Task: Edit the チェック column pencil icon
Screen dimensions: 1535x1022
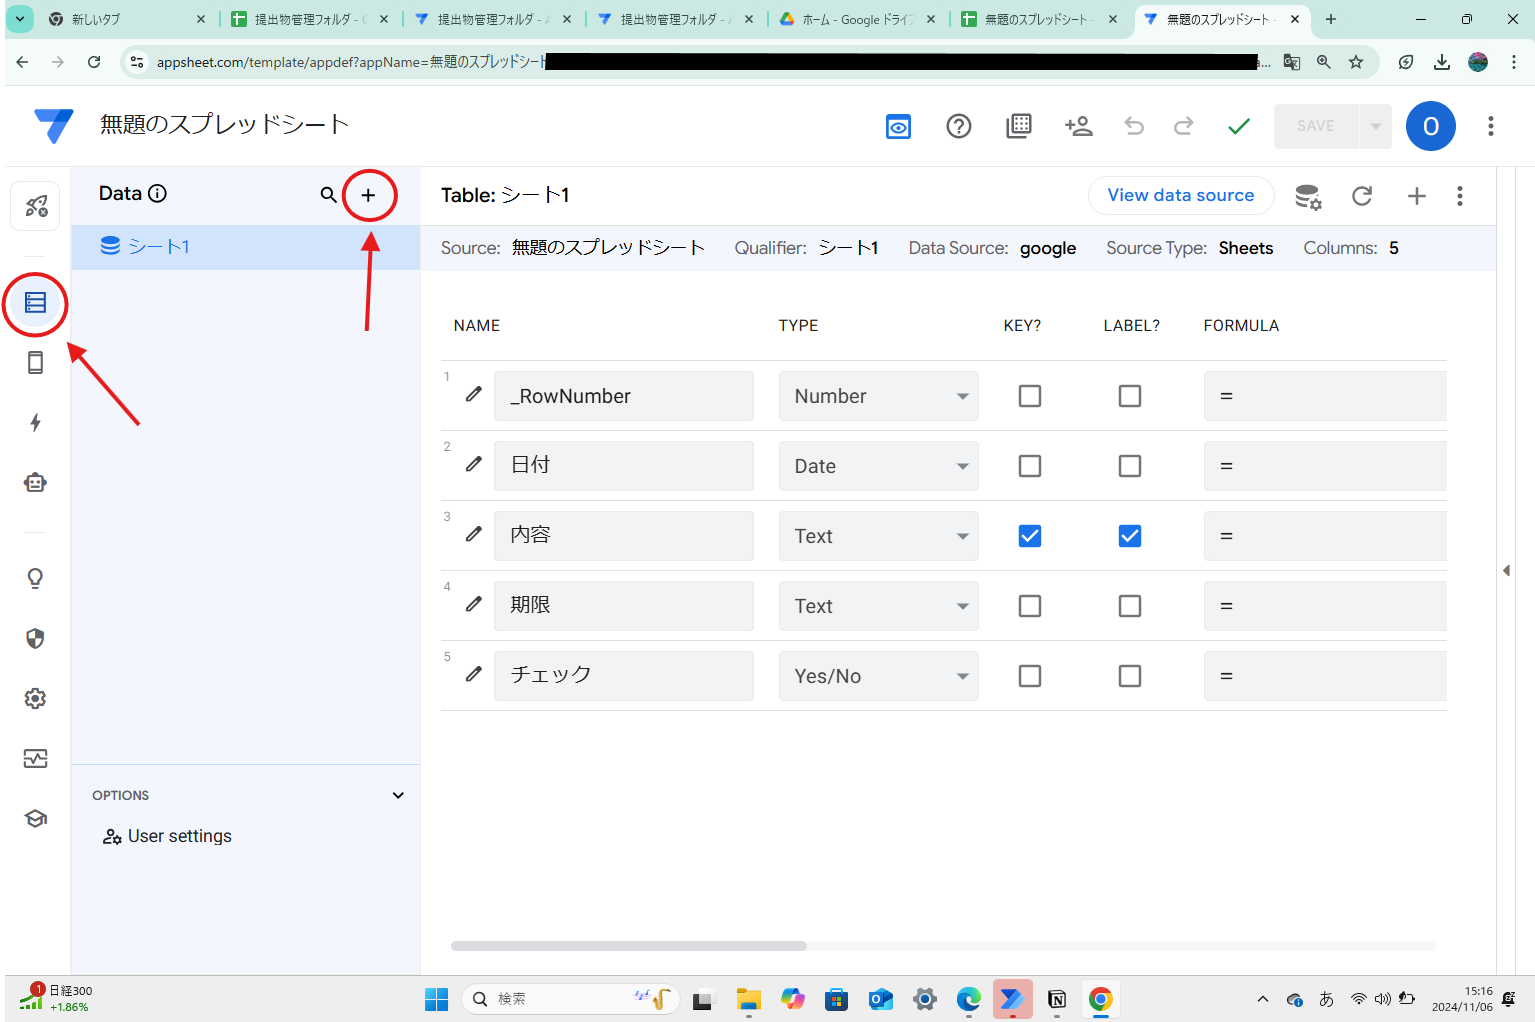Action: [x=474, y=674]
